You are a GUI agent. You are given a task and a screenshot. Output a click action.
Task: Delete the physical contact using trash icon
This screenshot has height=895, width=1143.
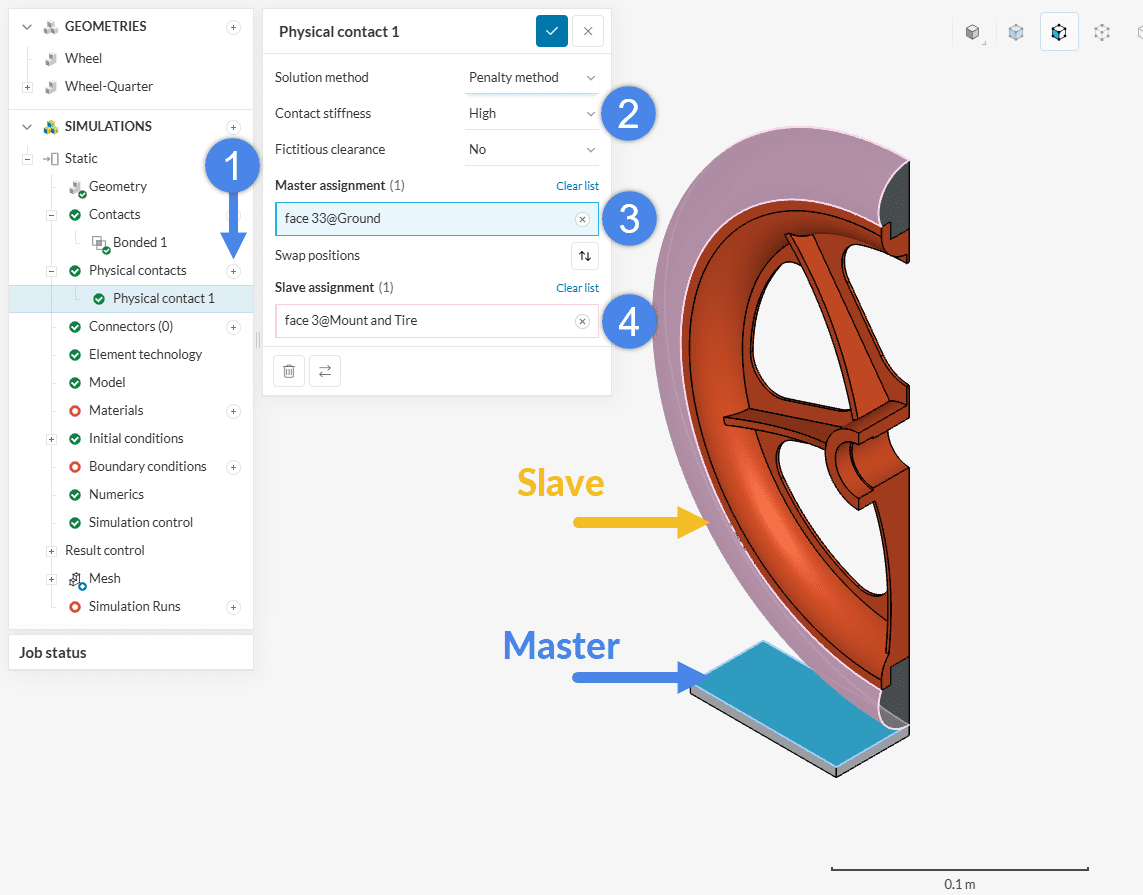pyautogui.click(x=289, y=371)
